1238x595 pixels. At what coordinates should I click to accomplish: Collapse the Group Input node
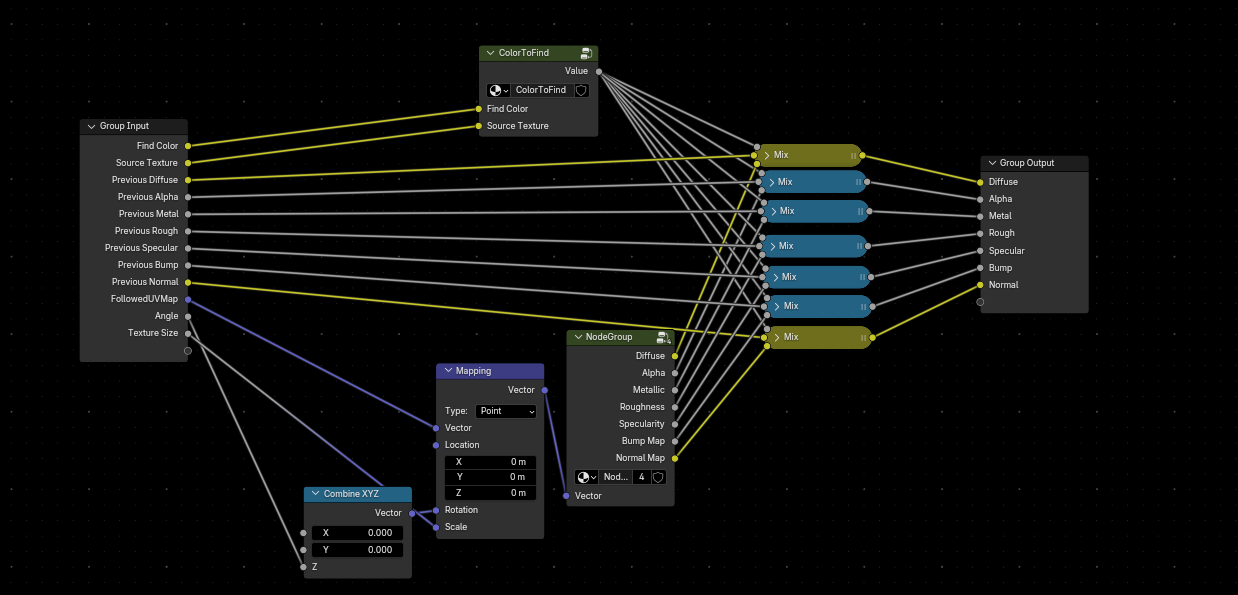coord(92,126)
